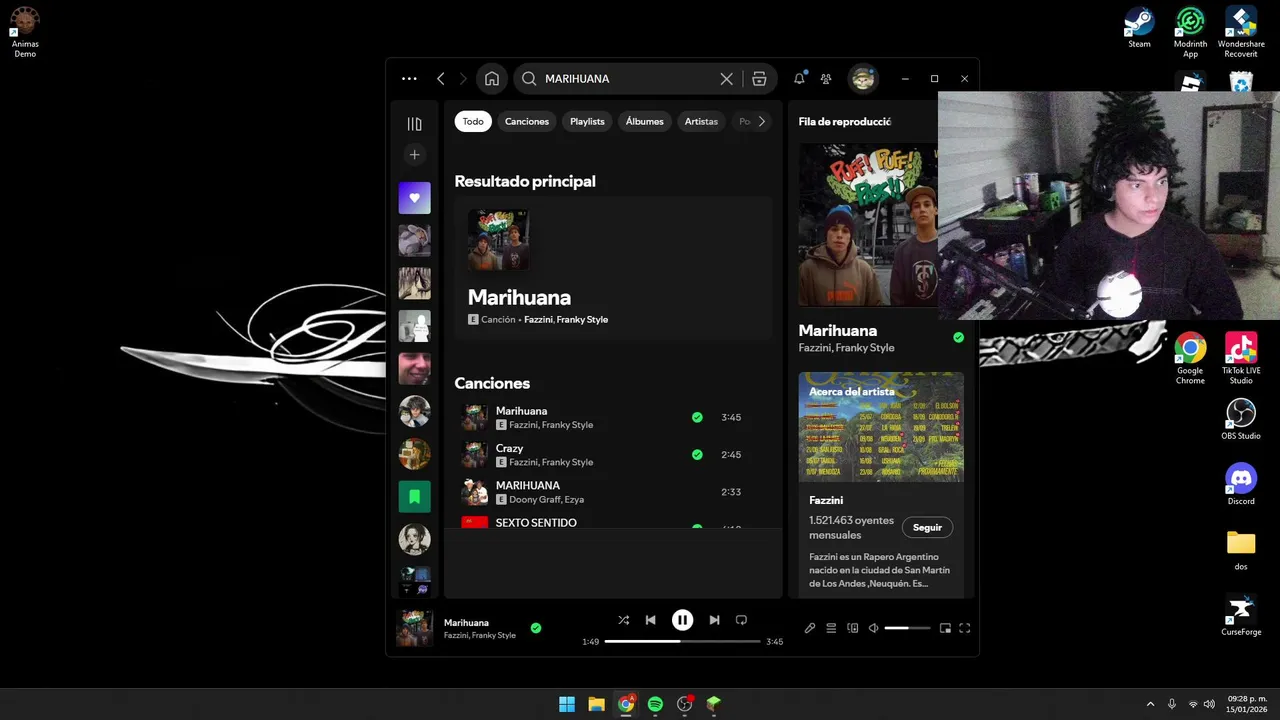Screen dimensions: 1280x720
Task: Open Fazzini artist name in about card
Action: tap(826, 500)
